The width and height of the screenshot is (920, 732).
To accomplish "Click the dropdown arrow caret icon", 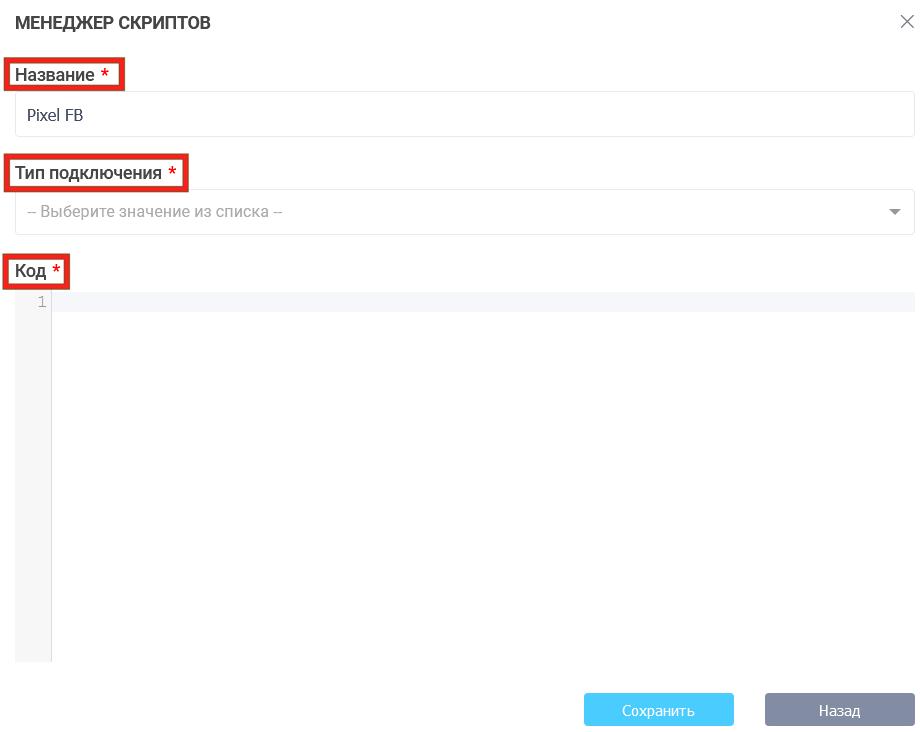I will point(894,212).
